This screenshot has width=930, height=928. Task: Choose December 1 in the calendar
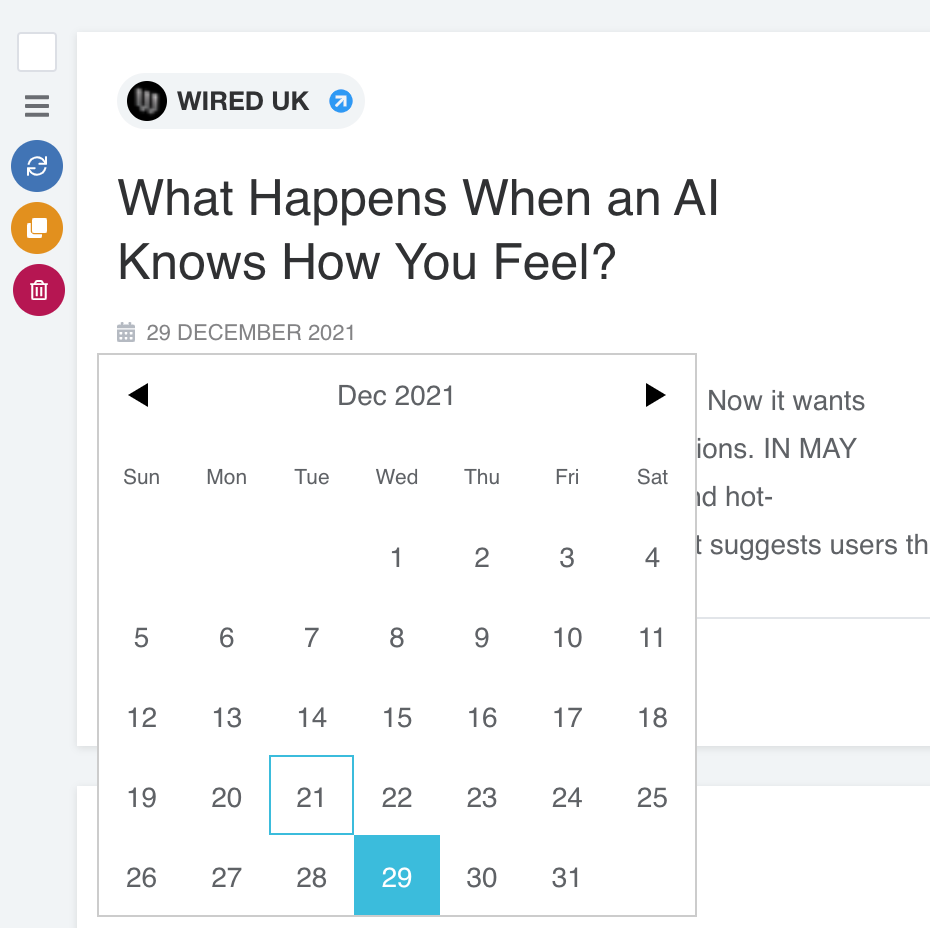coord(397,557)
